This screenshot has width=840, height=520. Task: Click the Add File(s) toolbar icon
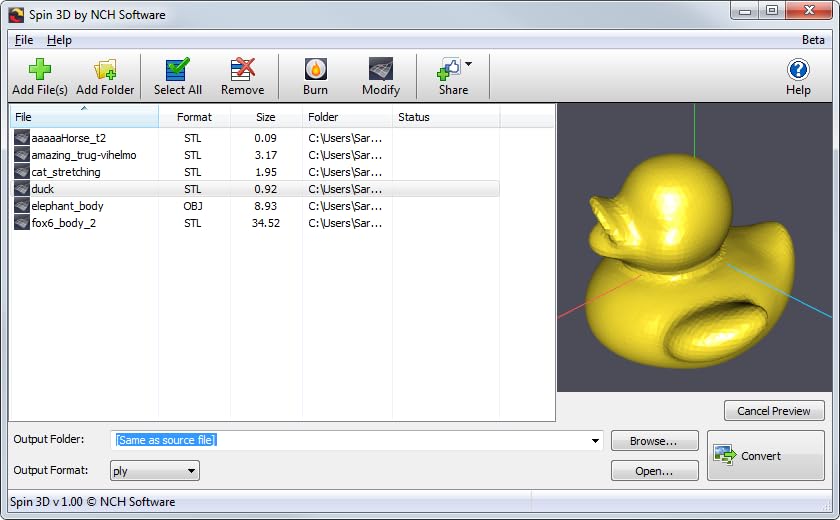point(40,69)
